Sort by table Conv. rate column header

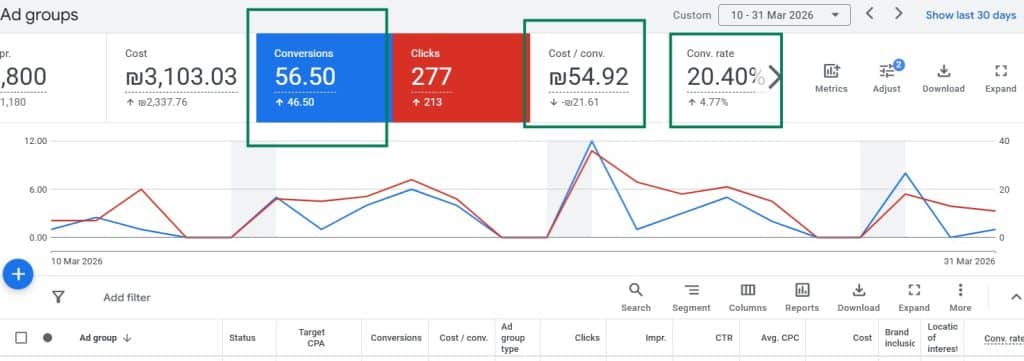click(x=1004, y=338)
